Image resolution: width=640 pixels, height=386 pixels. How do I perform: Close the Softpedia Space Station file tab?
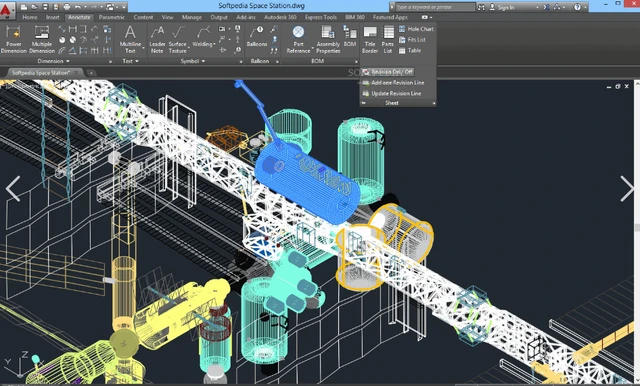(76, 73)
